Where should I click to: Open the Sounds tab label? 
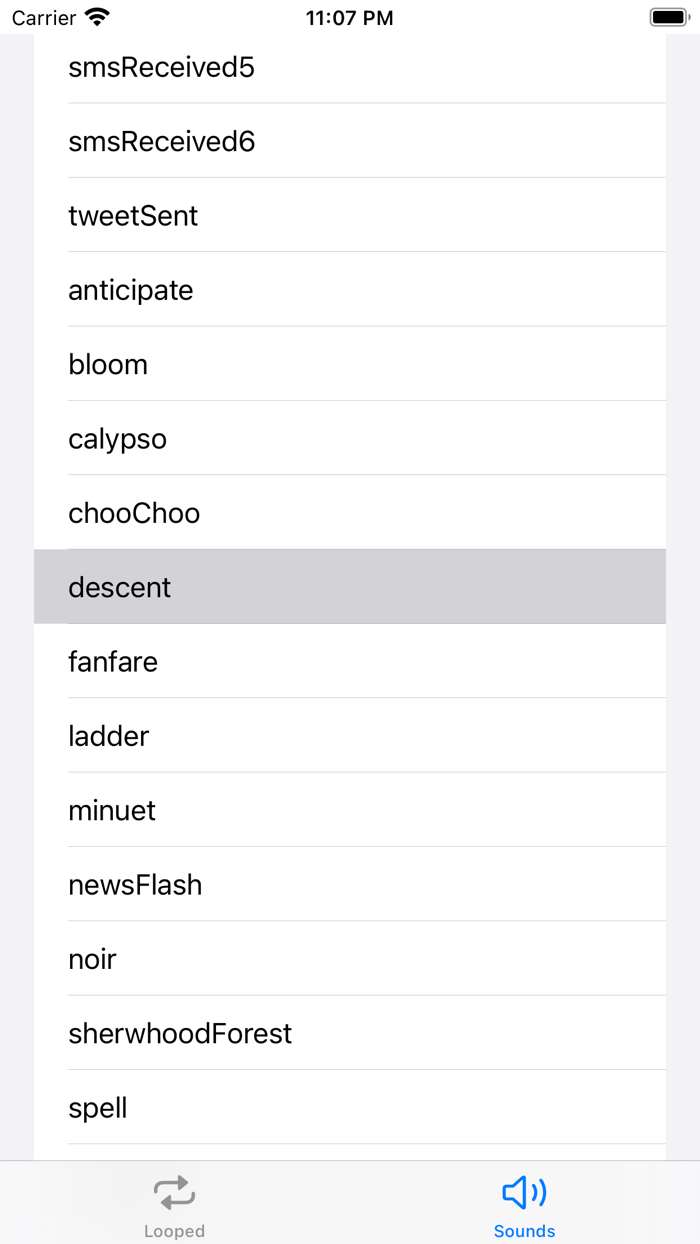click(524, 1231)
